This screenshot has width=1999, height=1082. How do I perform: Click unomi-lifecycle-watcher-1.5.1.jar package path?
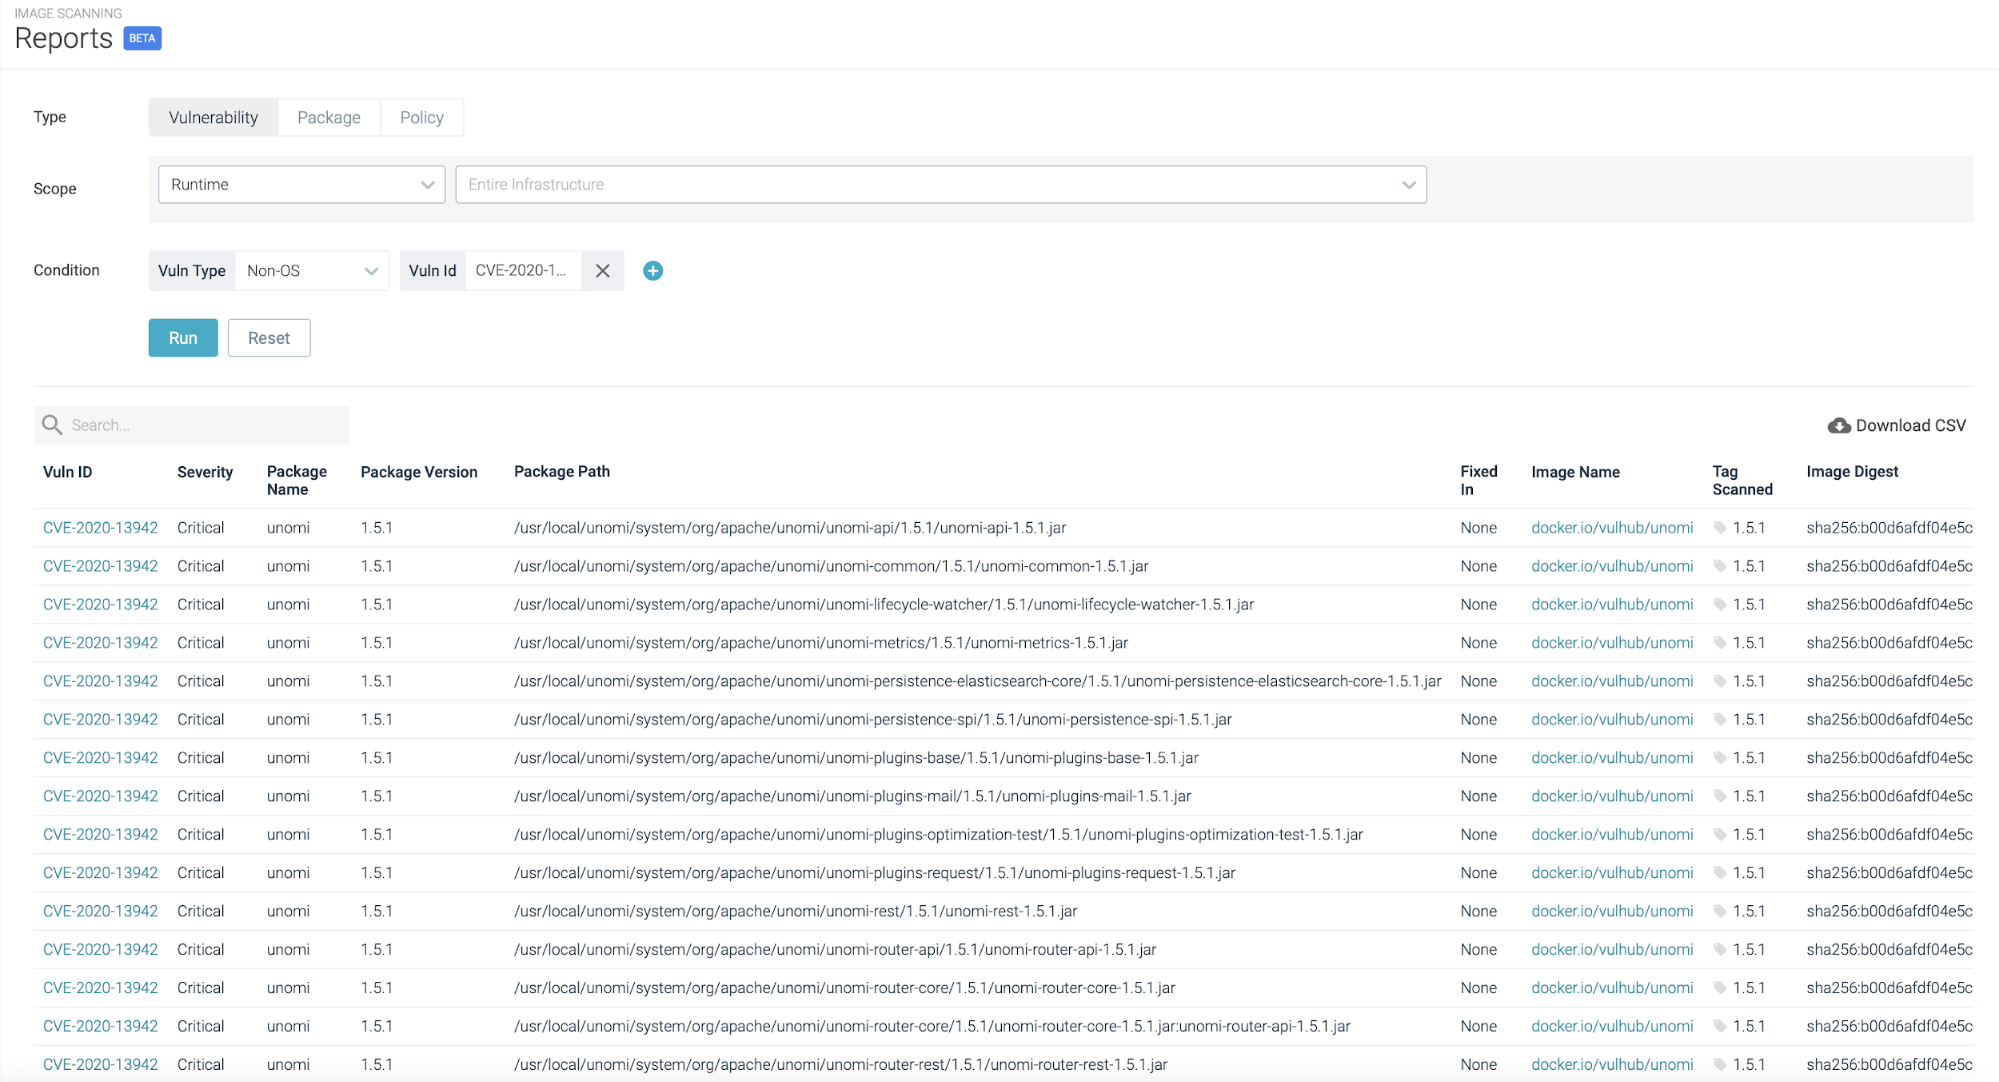[884, 605]
